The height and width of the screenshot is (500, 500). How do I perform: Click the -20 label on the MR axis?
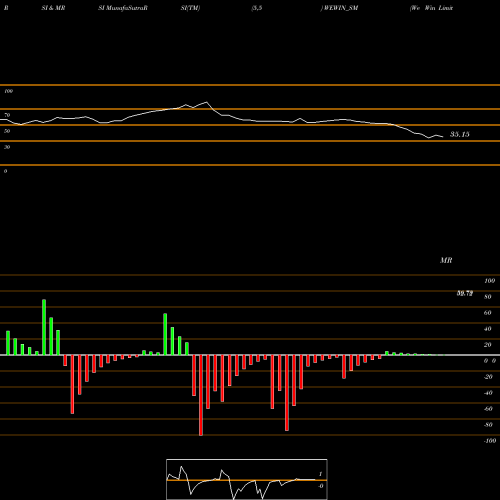point(488,377)
